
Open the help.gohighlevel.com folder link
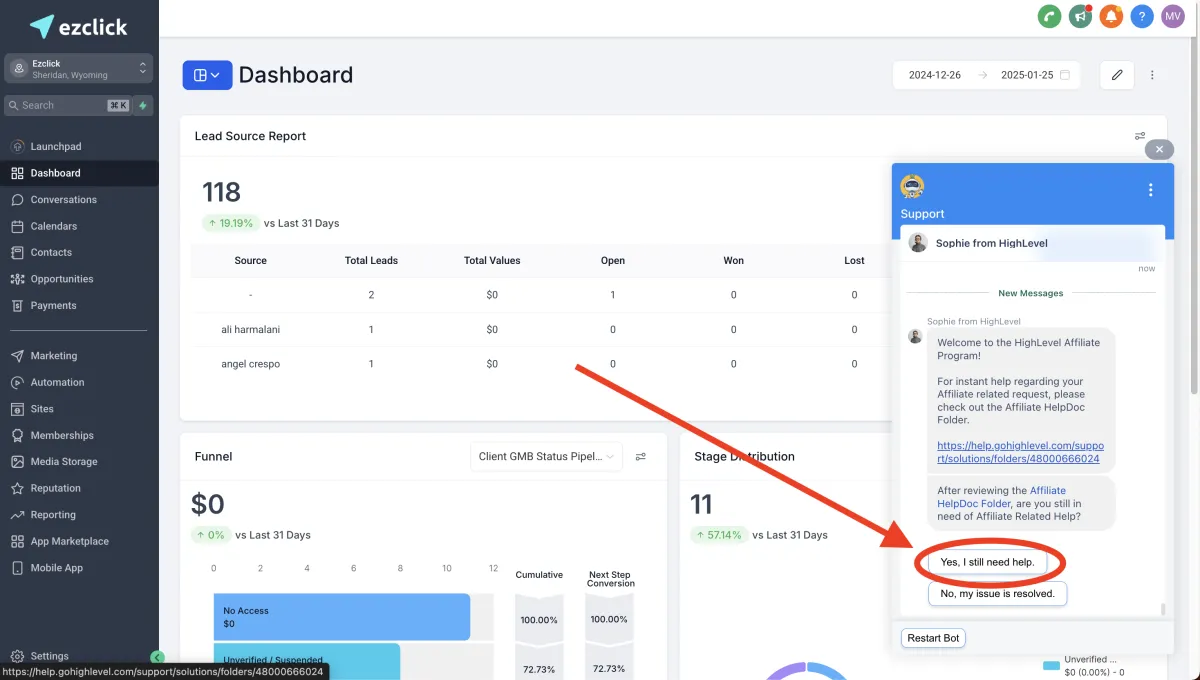(x=1020, y=452)
